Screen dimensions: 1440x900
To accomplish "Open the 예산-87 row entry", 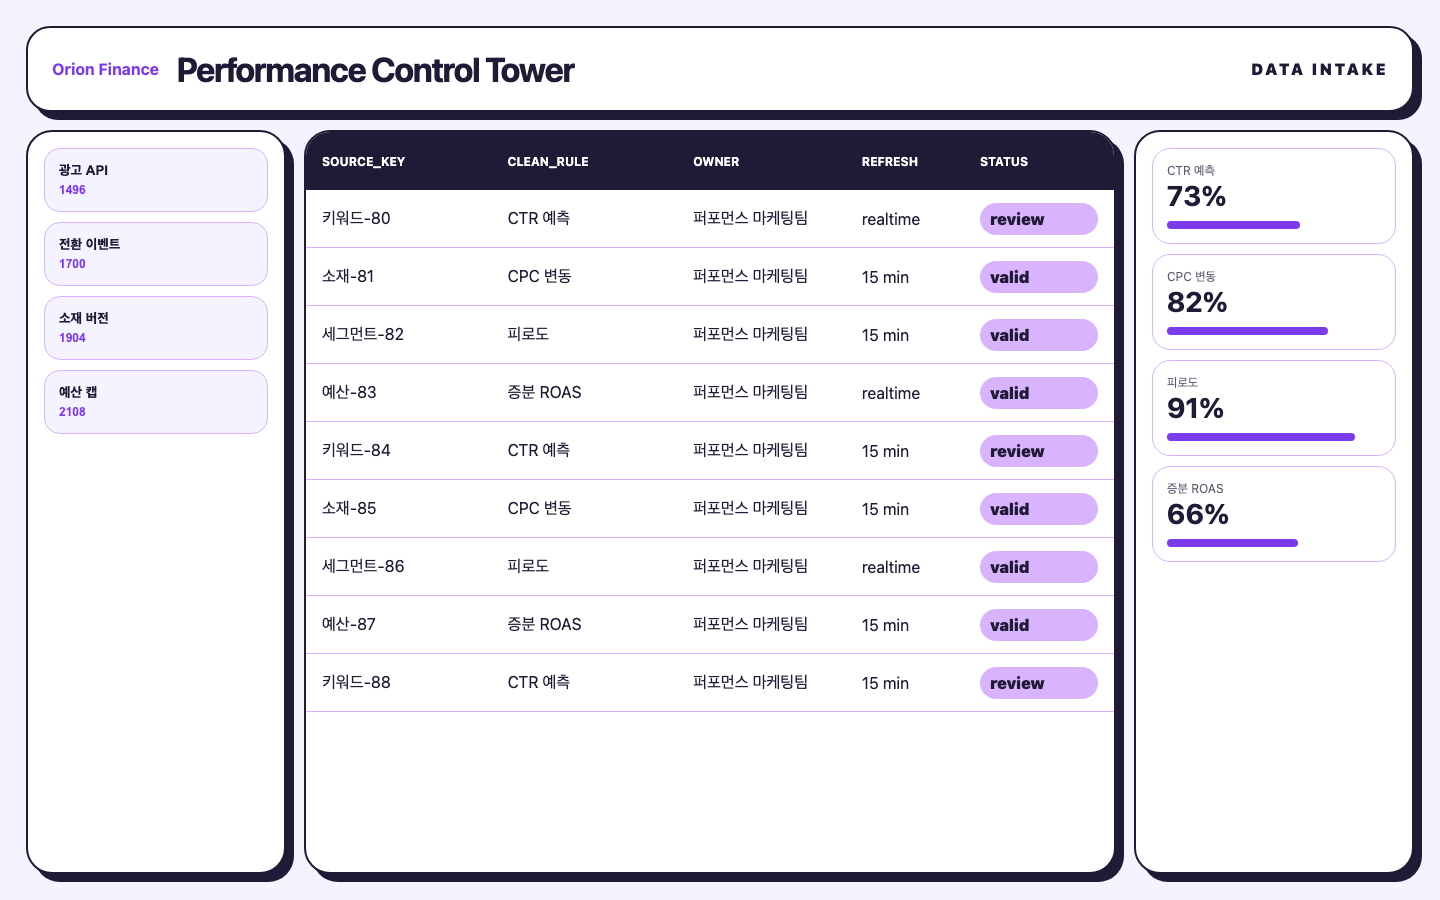I will (710, 625).
